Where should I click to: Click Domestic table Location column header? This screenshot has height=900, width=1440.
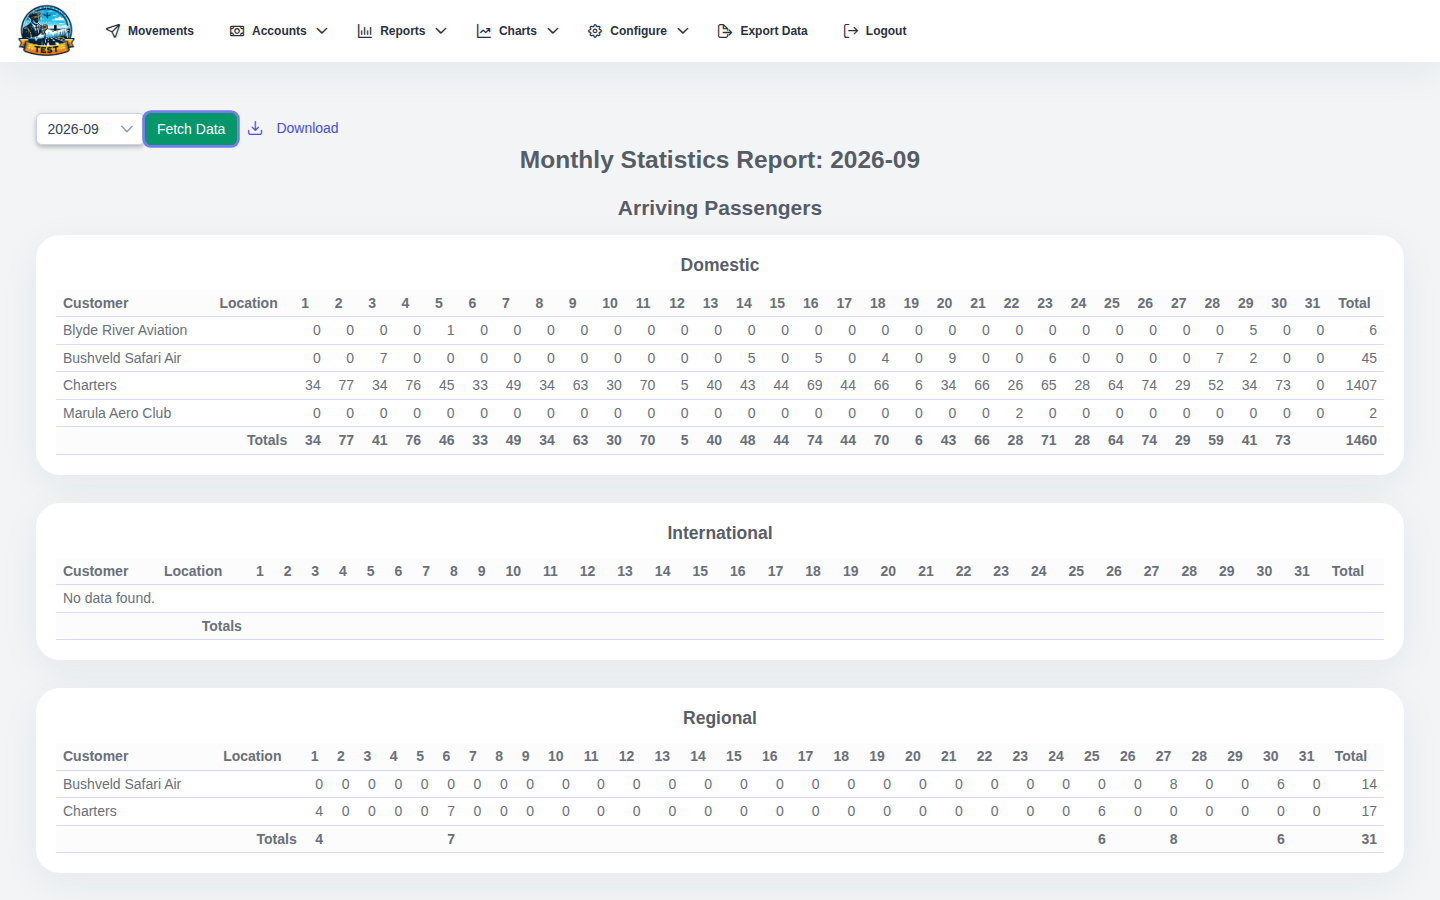pyautogui.click(x=249, y=303)
